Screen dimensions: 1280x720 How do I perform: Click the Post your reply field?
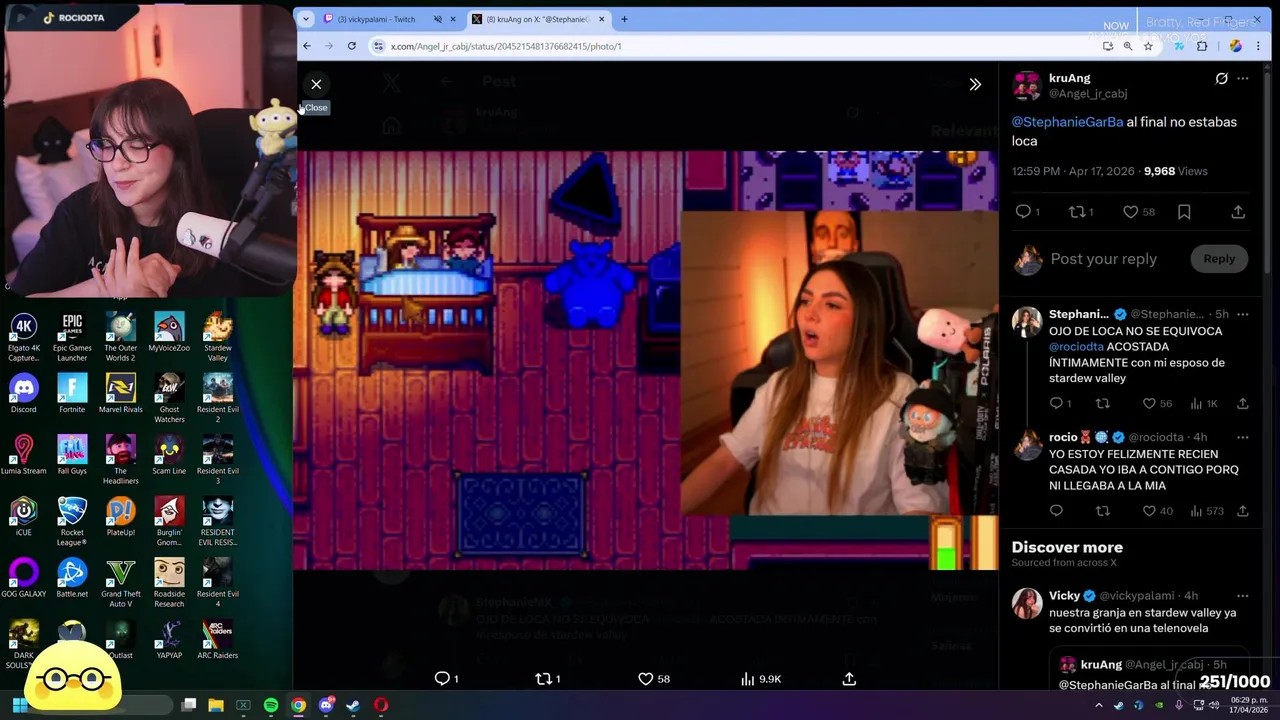1103,259
